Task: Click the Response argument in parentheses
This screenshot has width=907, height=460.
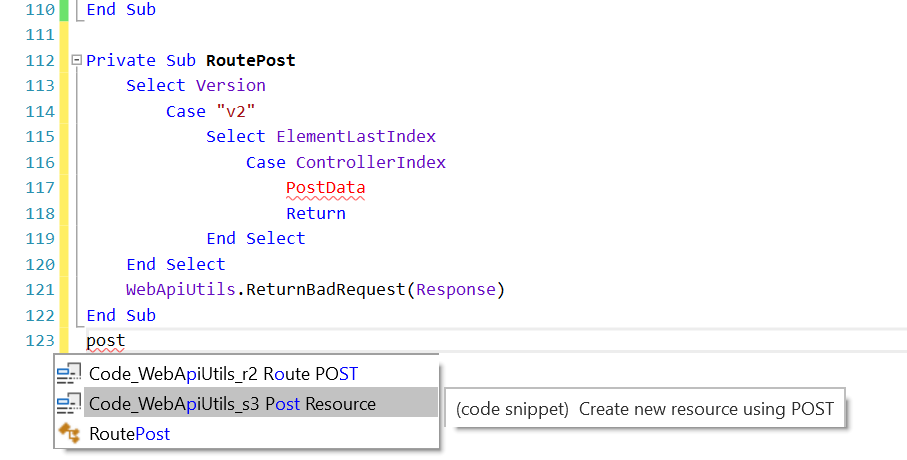Action: pos(456,290)
